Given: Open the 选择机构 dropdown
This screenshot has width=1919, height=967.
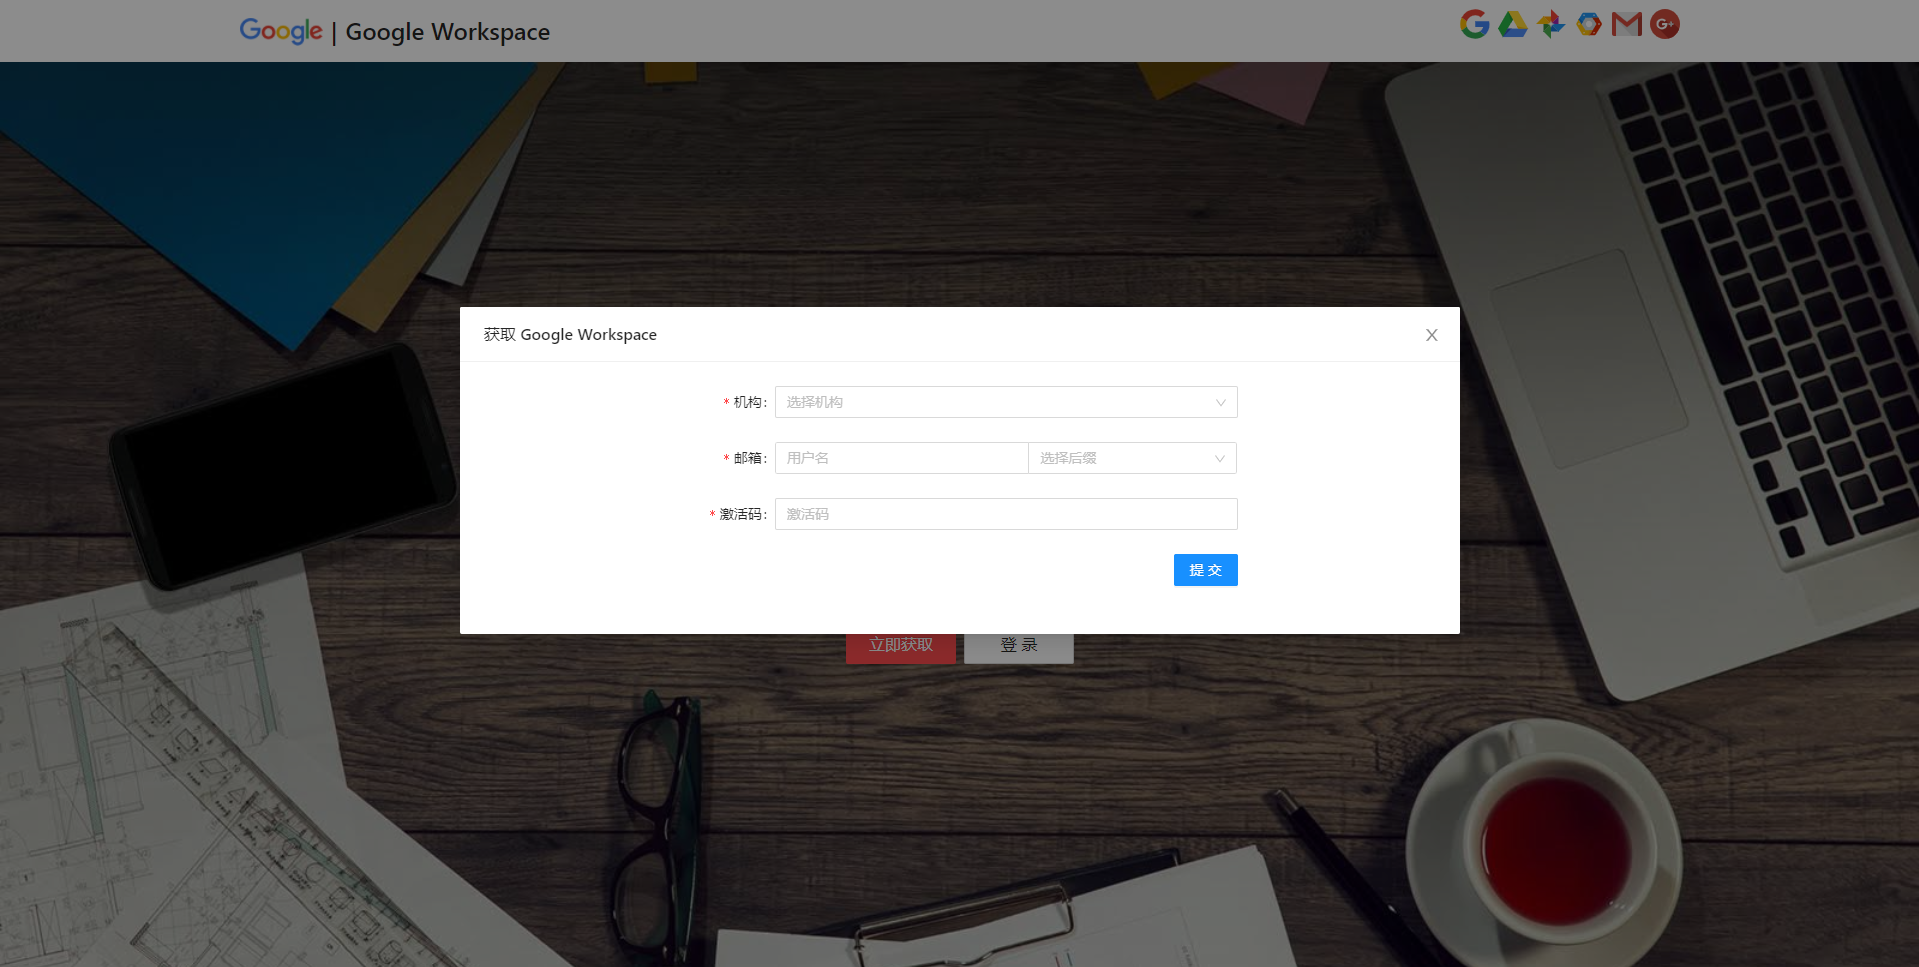Looking at the screenshot, I should [1006, 402].
